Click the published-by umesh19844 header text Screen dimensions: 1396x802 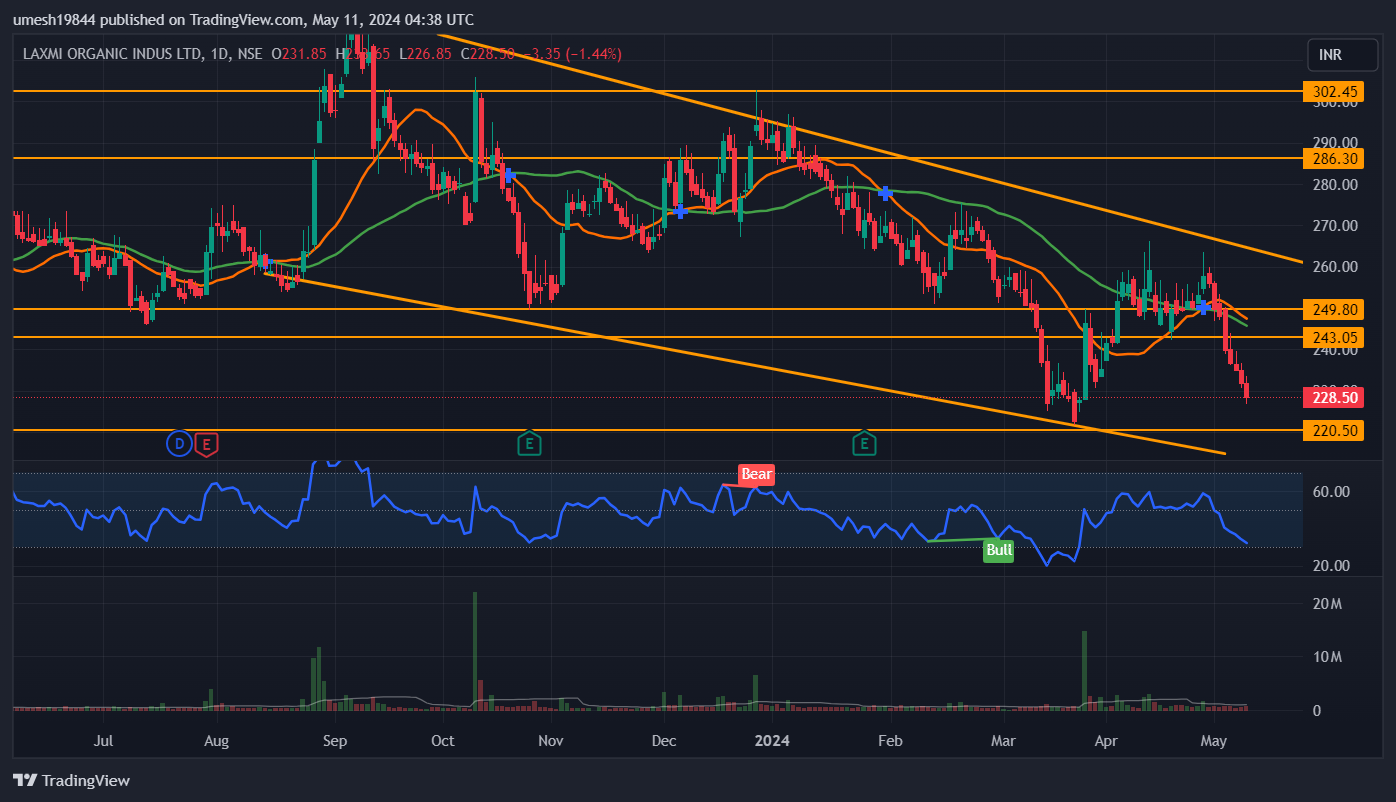pyautogui.click(x=243, y=19)
